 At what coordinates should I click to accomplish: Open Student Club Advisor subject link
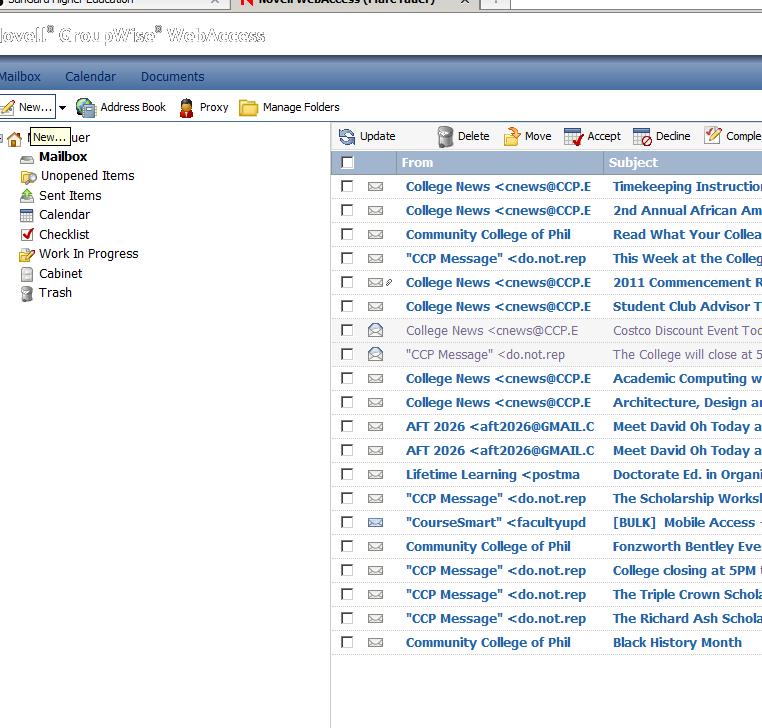(687, 306)
